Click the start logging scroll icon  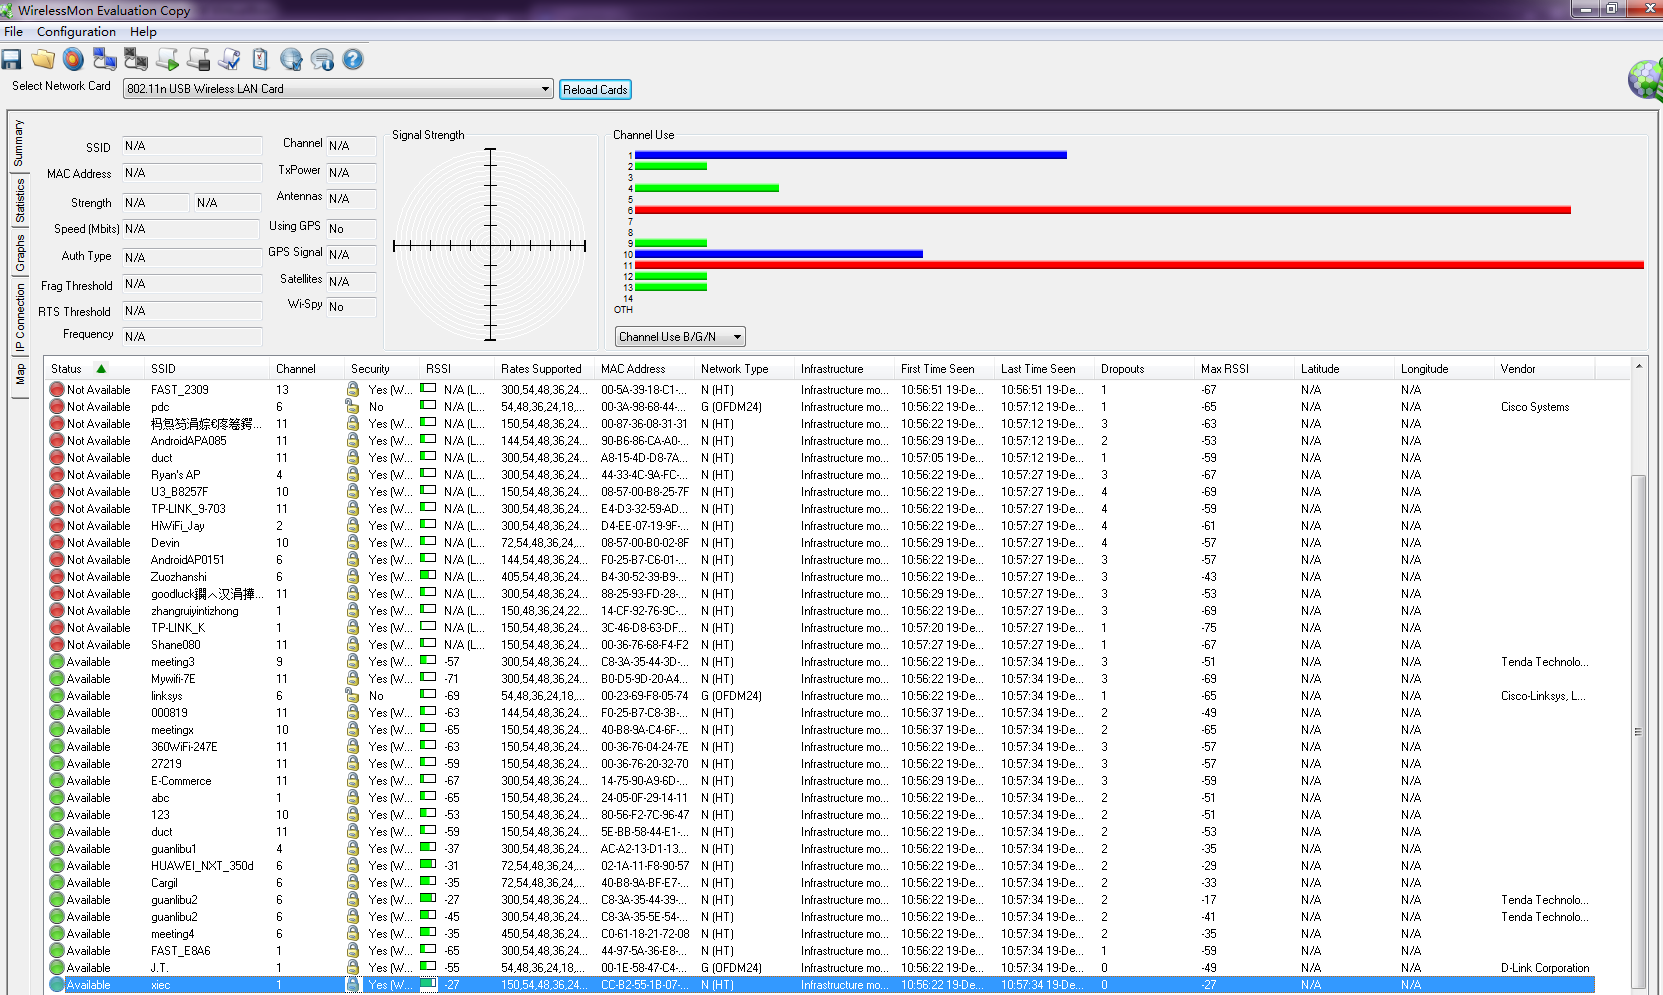click(167, 60)
